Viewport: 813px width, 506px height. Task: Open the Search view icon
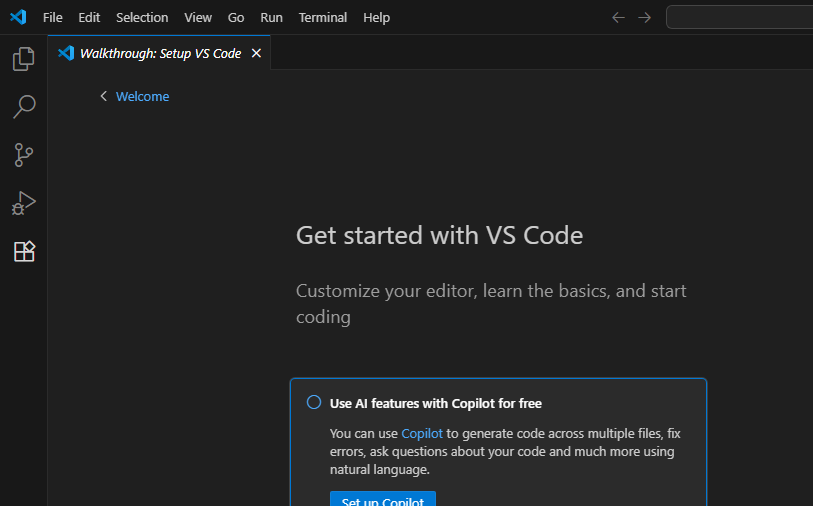pos(23,107)
